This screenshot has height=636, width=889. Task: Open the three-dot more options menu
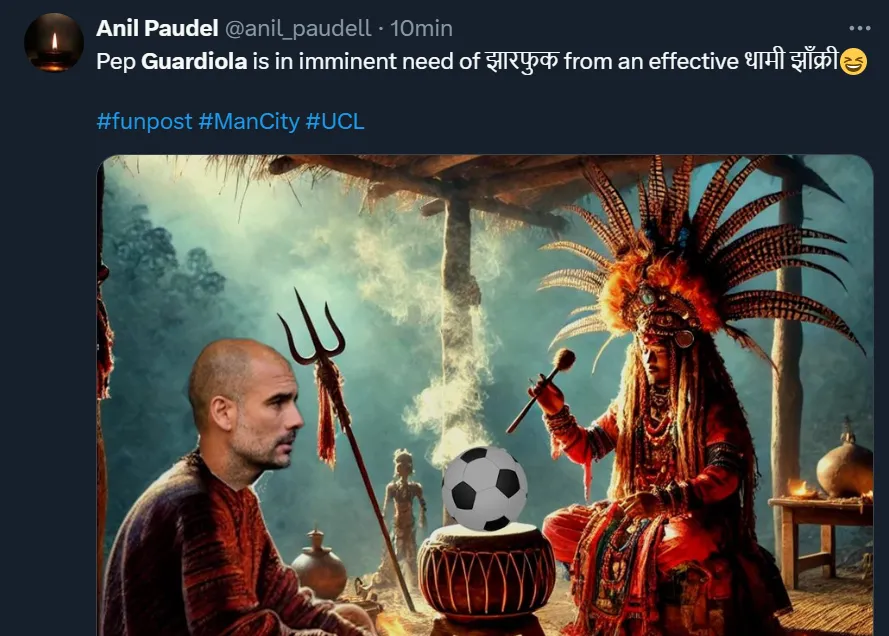point(860,28)
